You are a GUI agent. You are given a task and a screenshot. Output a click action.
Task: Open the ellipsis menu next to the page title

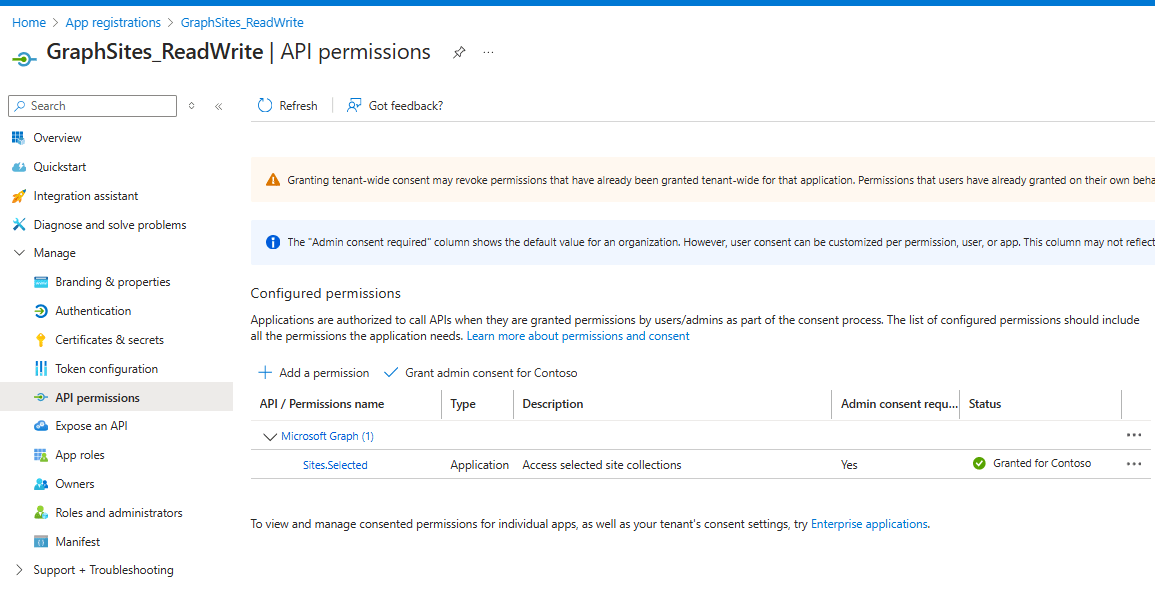pos(488,52)
